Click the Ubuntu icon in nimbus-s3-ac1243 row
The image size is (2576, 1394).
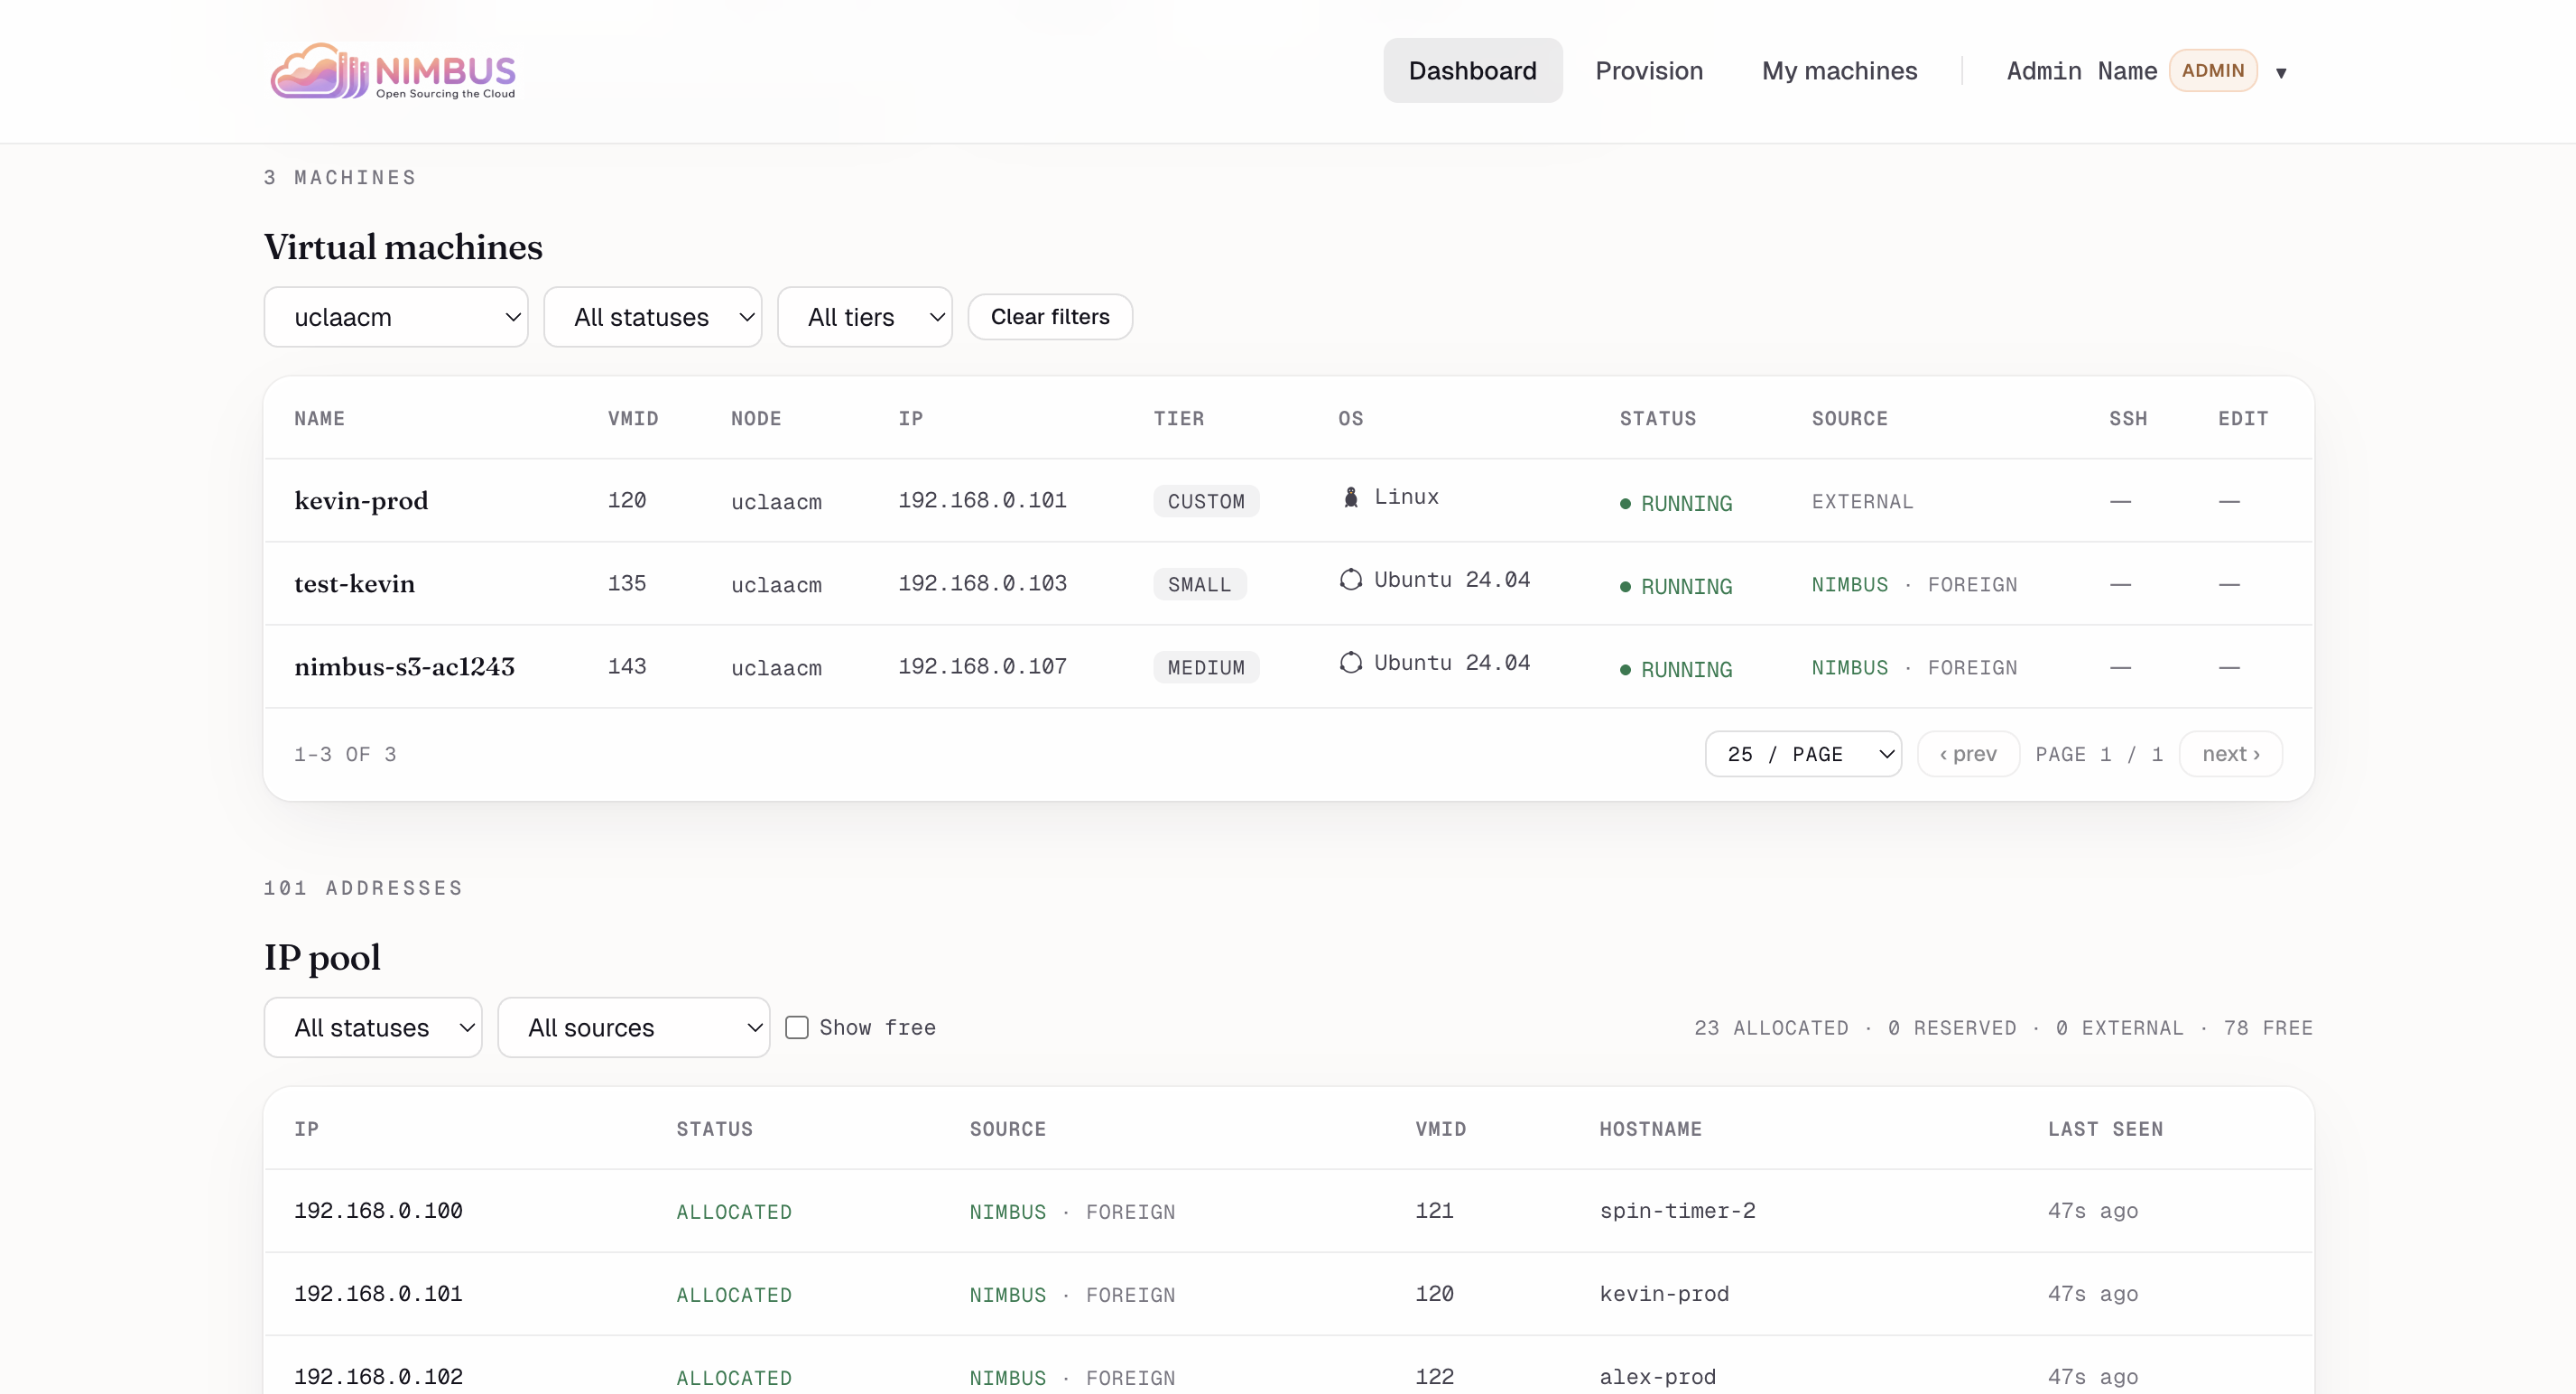(1350, 663)
